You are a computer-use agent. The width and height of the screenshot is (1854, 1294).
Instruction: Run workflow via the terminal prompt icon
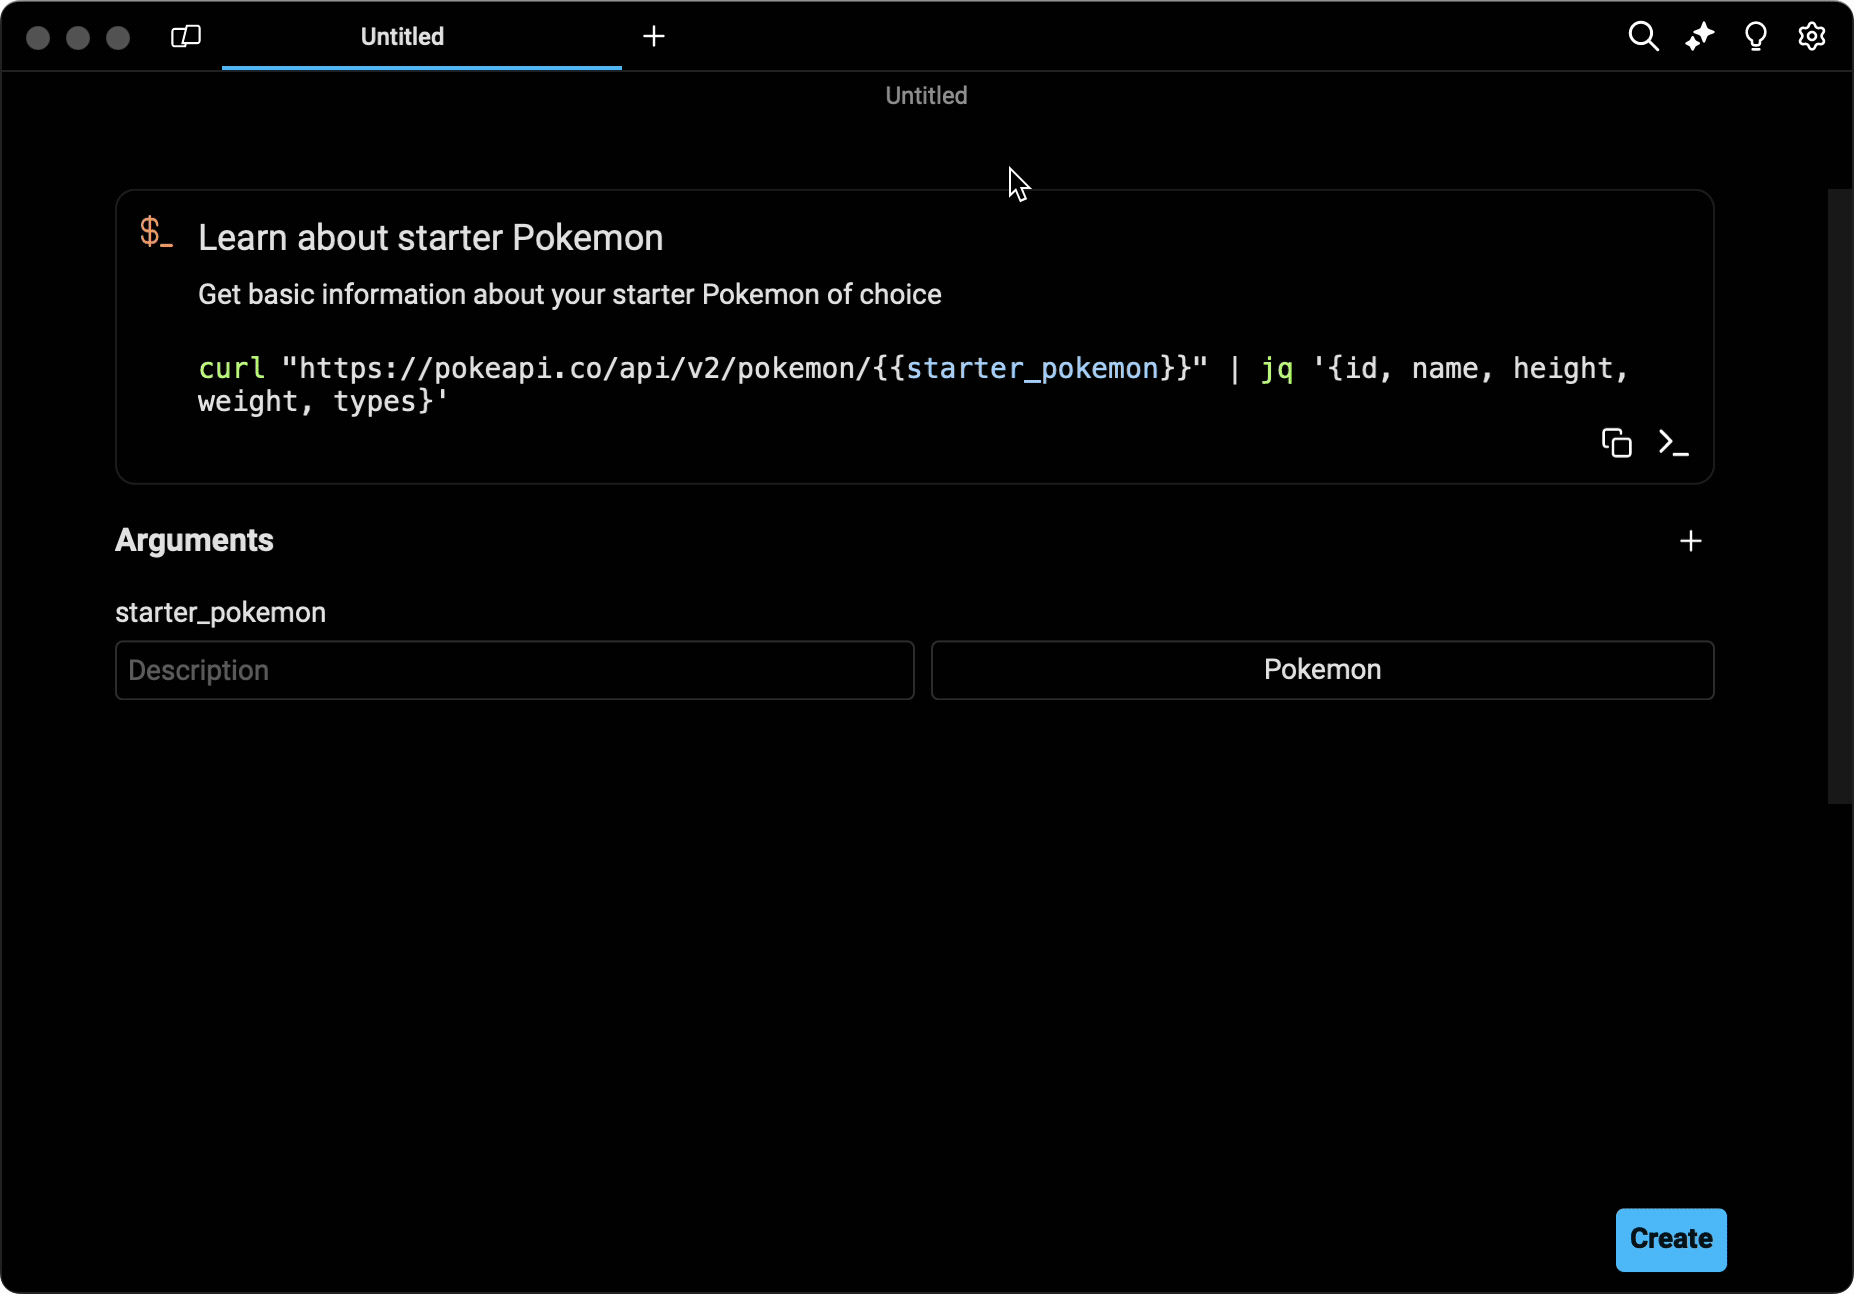pos(1675,443)
